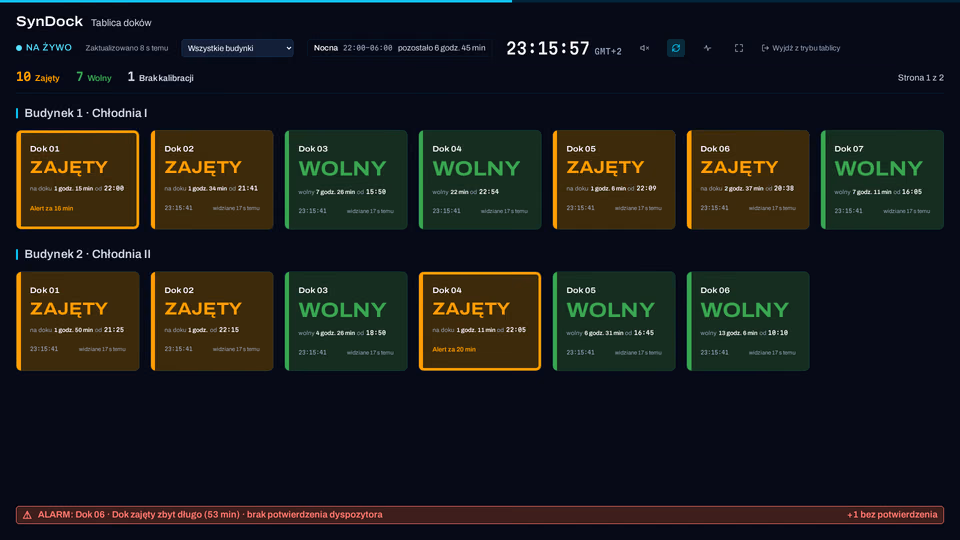Click Wyjdź z trybu tablicy
The height and width of the screenshot is (540, 960).
801,48
